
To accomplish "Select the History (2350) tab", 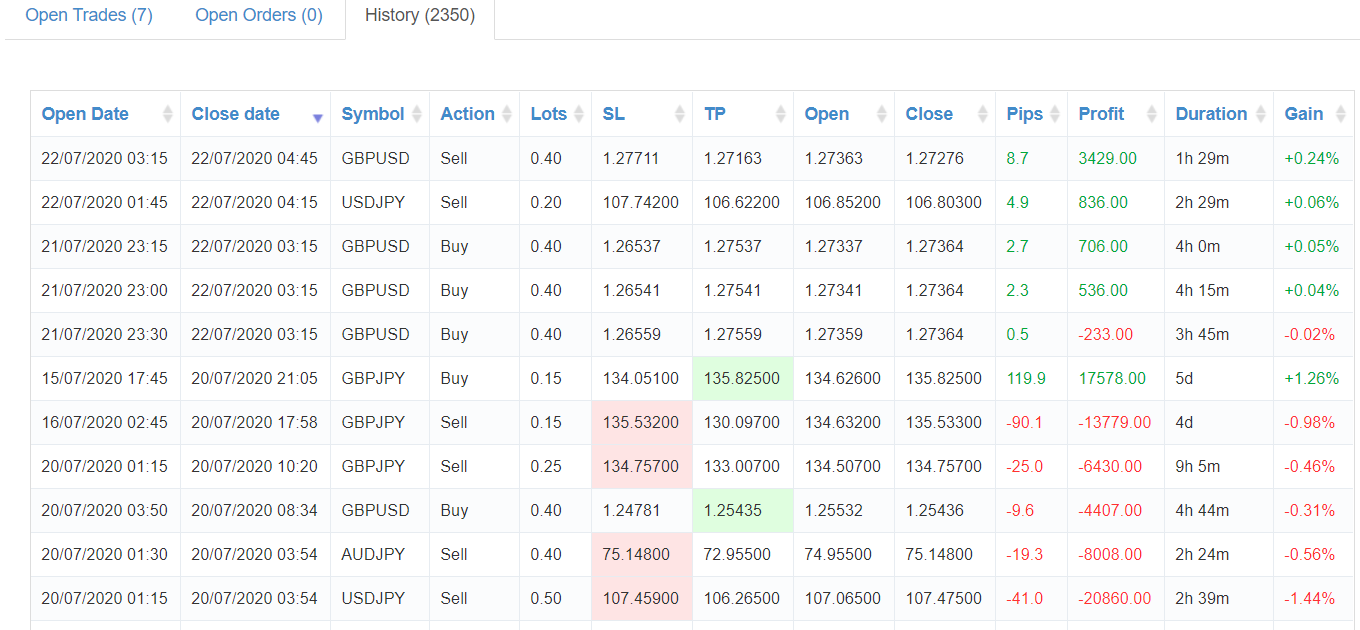I will tap(420, 16).
